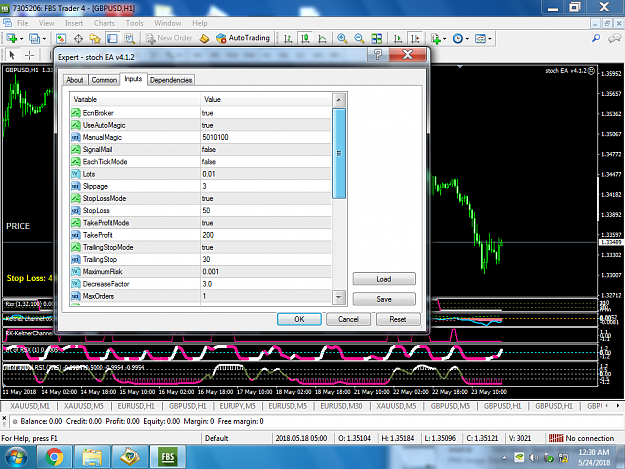Select the EcnBroker value true
Image resolution: width=625 pixels, height=469 pixels.
pos(207,113)
